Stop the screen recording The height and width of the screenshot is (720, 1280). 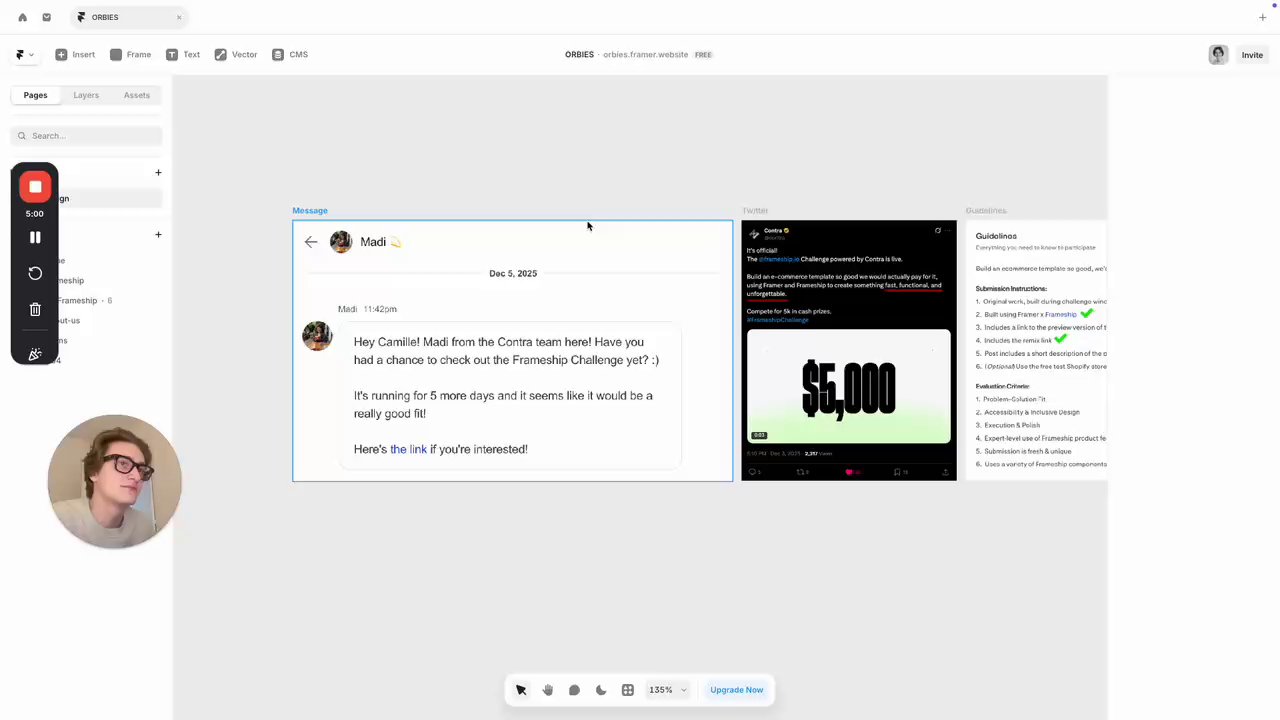click(x=35, y=187)
